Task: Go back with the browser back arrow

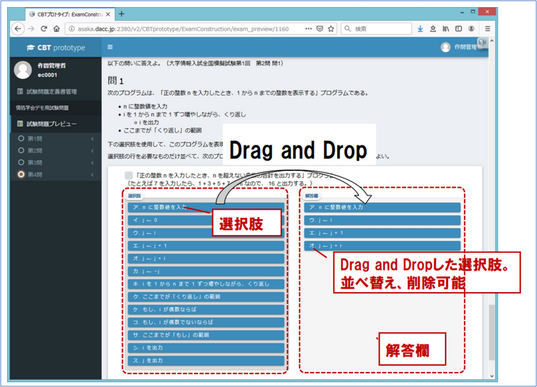Action: (18, 29)
